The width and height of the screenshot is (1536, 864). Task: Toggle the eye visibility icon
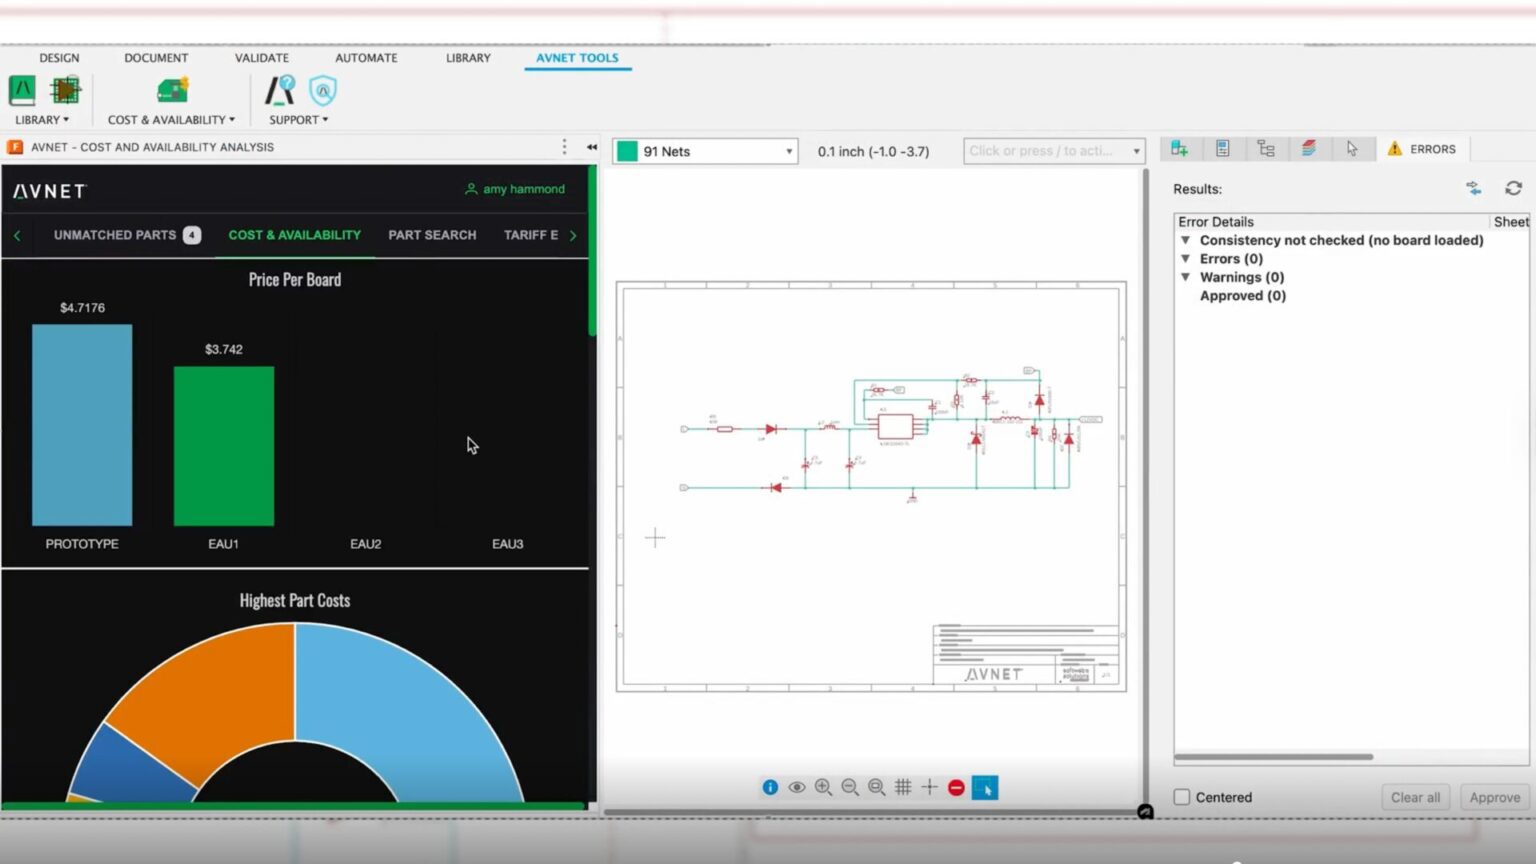[x=797, y=788]
